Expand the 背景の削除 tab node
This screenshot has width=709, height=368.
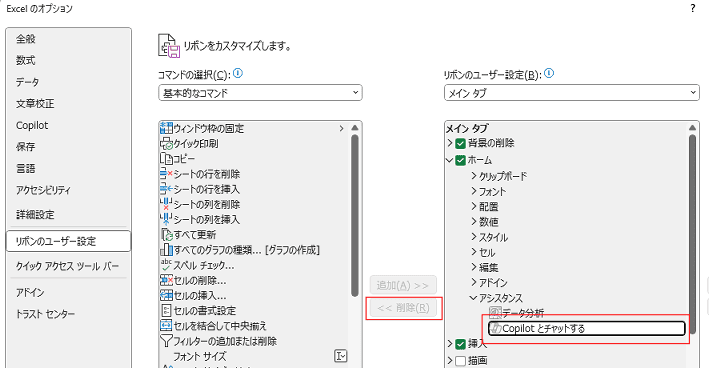pos(450,143)
